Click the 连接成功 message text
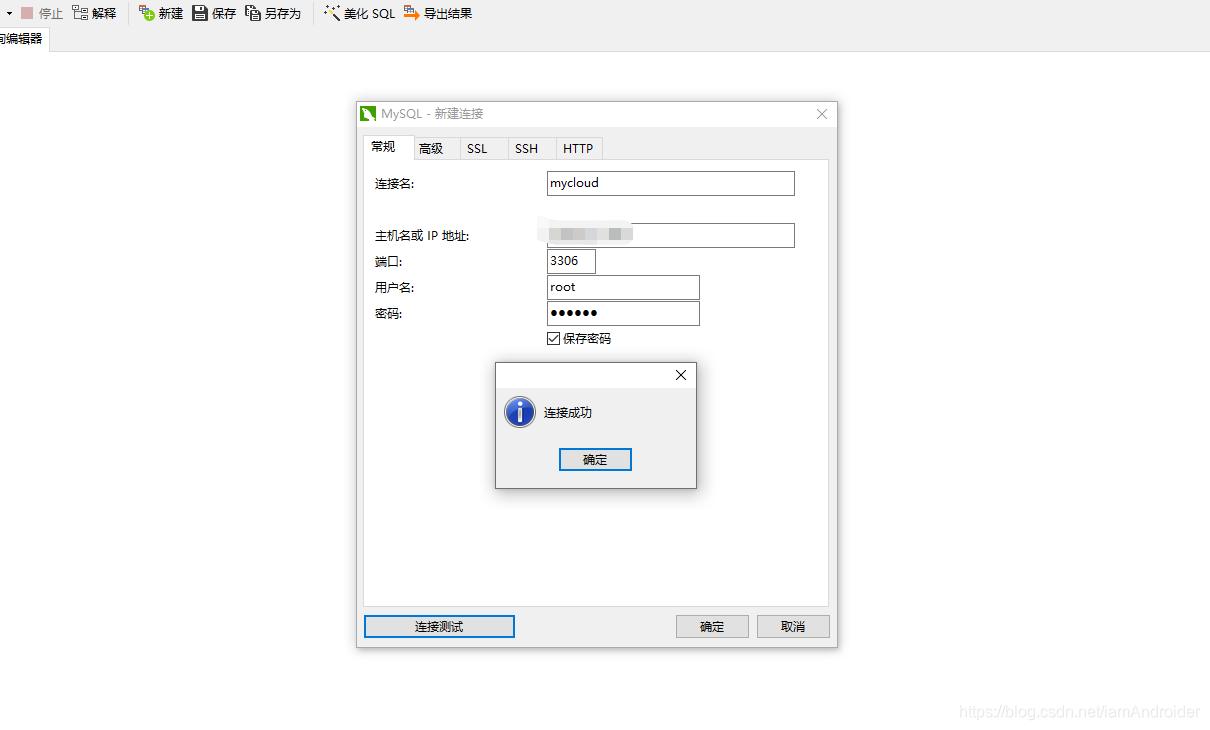 pos(568,412)
